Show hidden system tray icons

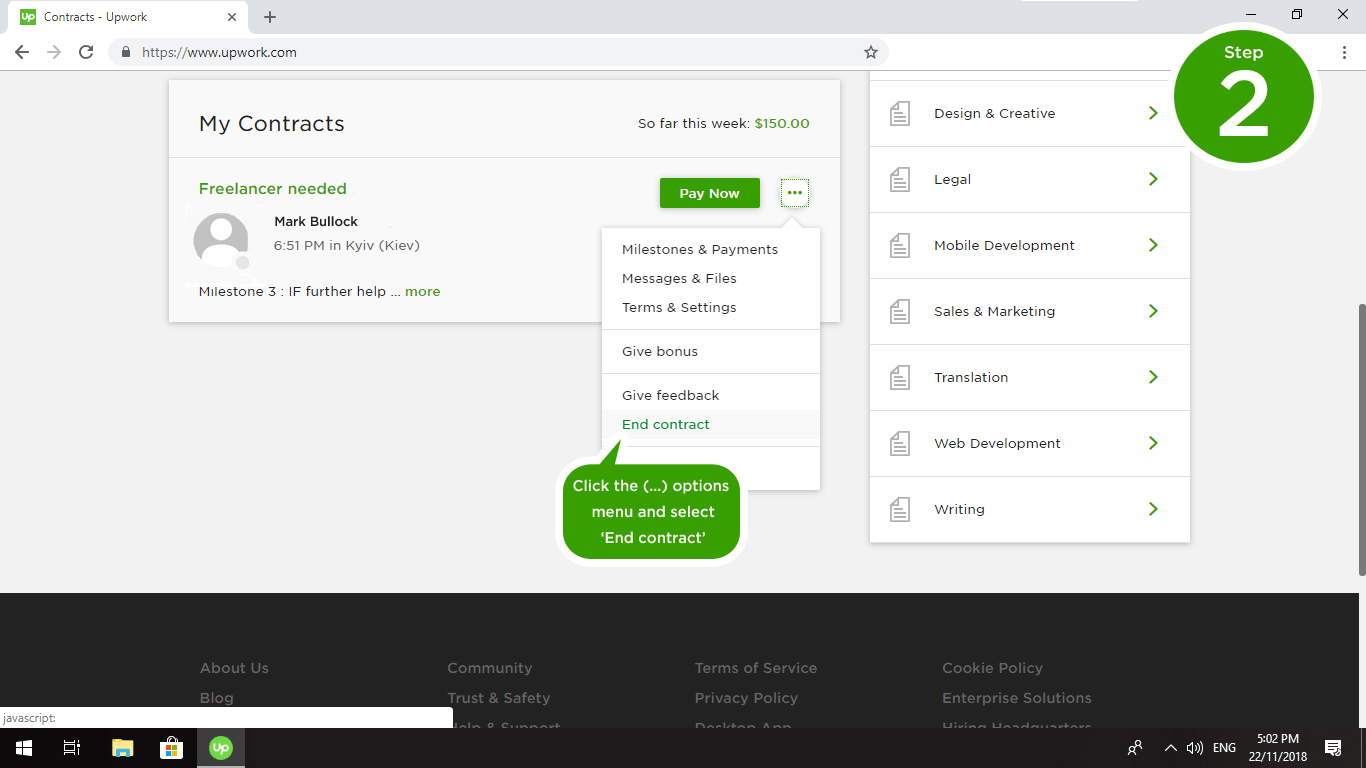click(1170, 748)
